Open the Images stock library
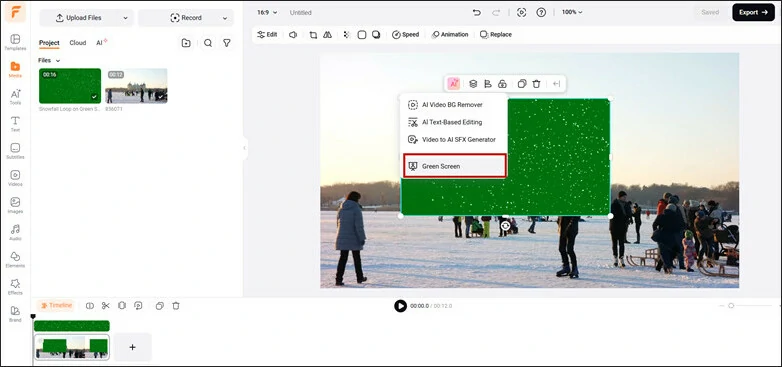This screenshot has height=367, width=782. coord(15,205)
